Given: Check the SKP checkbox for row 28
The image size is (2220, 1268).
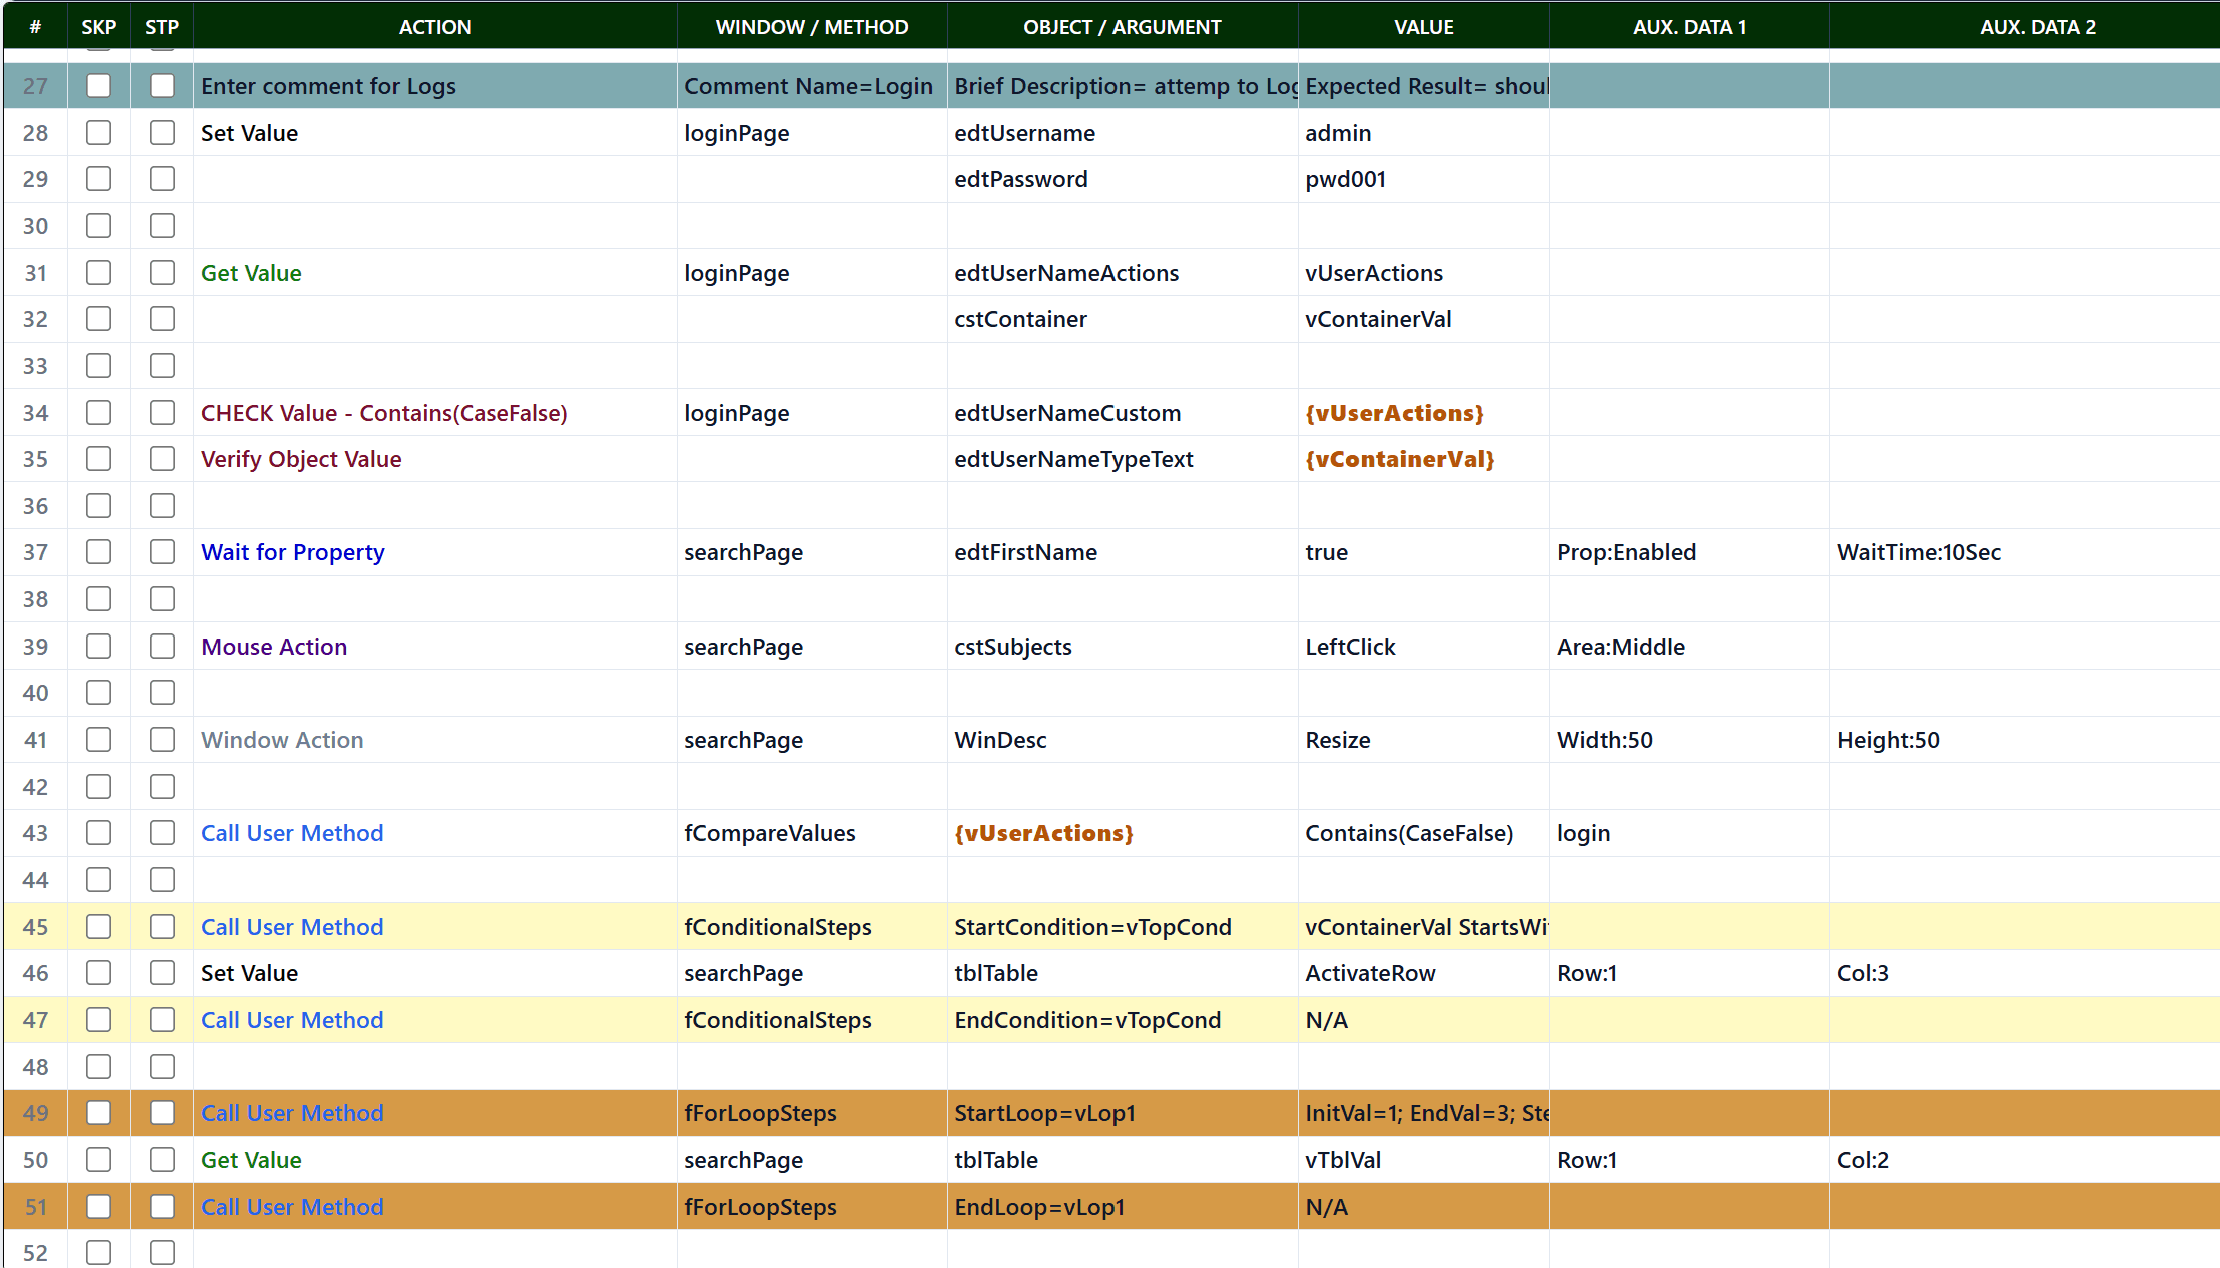Looking at the screenshot, I should pos(98,132).
